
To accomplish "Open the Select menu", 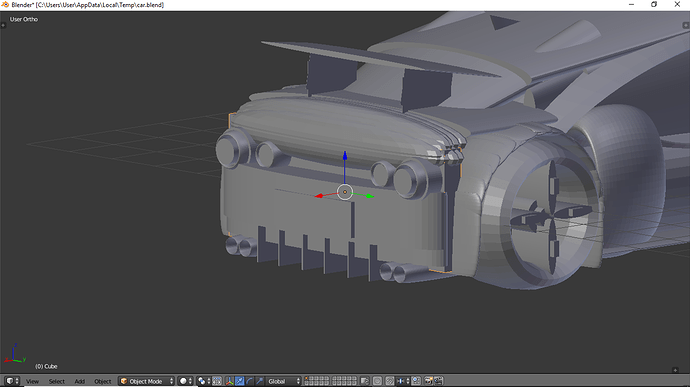I will pyautogui.click(x=56, y=381).
